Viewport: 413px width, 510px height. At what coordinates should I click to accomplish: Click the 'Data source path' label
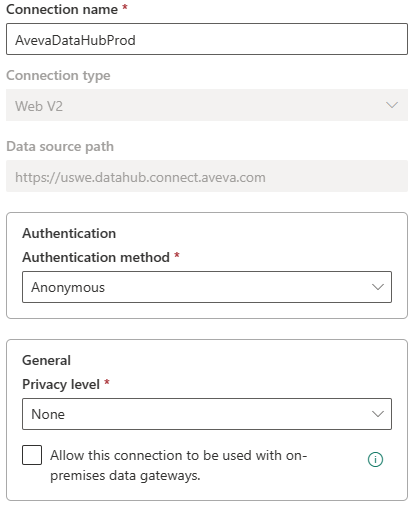pos(60,147)
